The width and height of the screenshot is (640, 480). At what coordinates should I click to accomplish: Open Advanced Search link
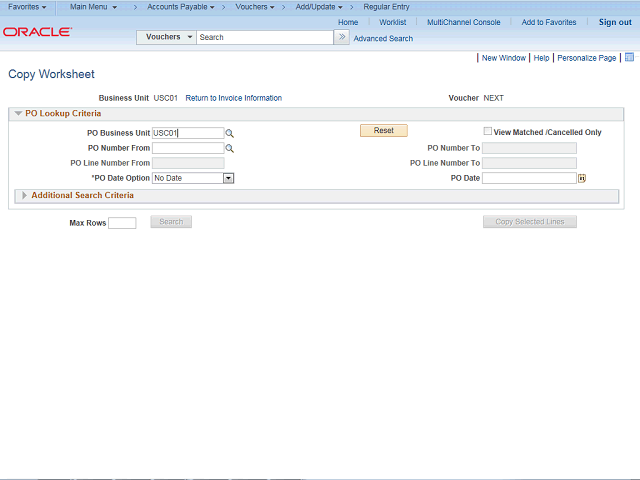click(383, 39)
